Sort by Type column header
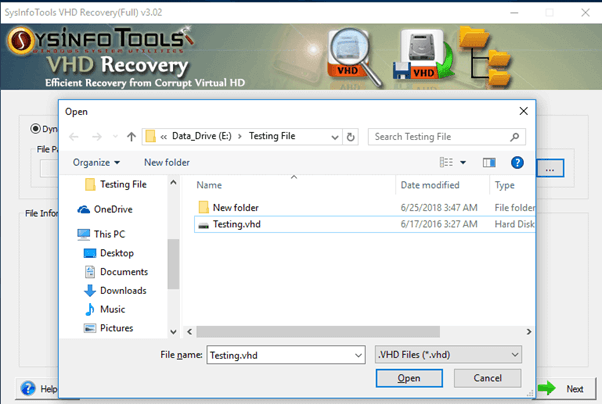The height and width of the screenshot is (404, 602). click(504, 185)
